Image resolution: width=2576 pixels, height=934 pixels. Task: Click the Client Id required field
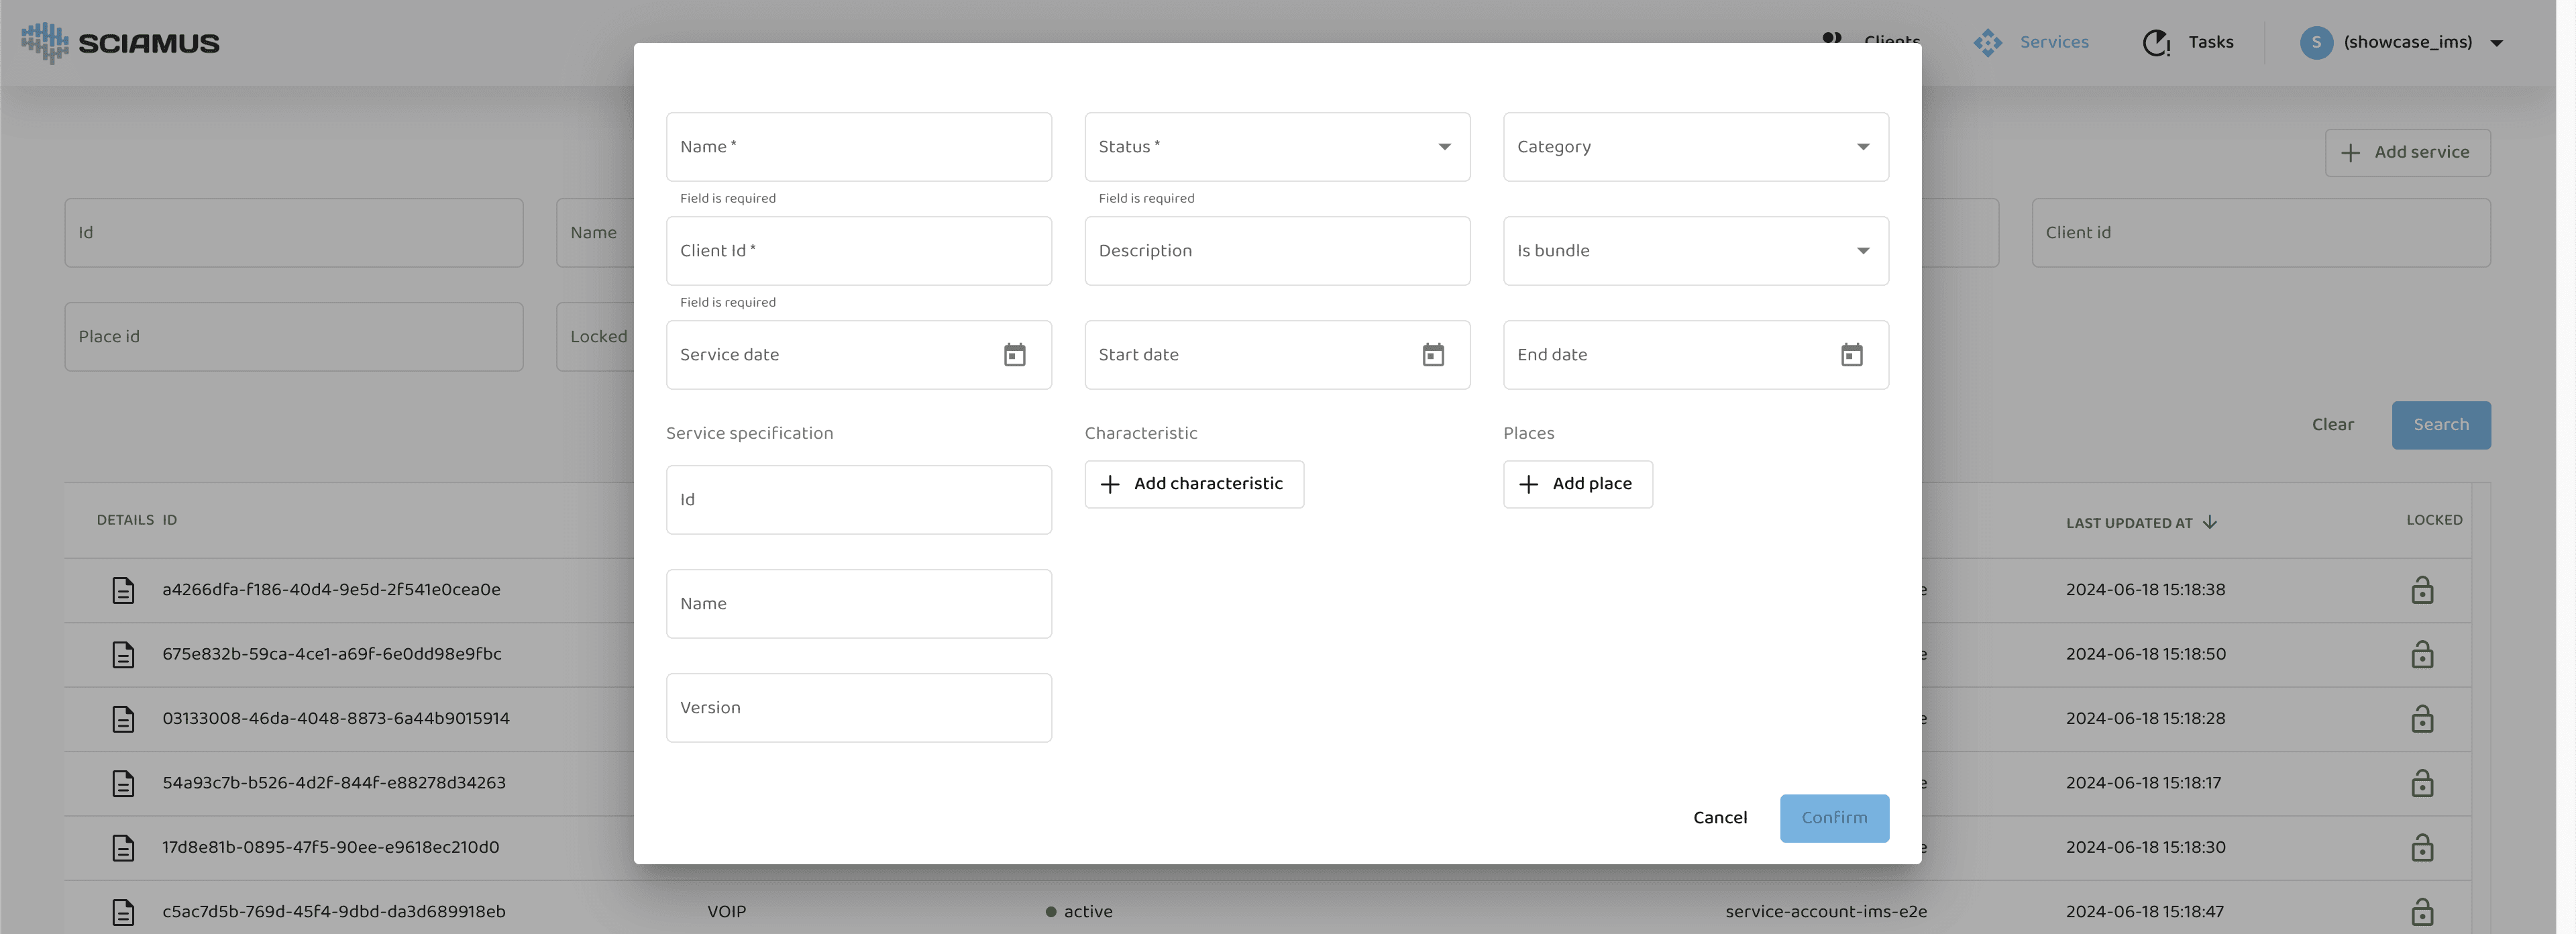858,251
